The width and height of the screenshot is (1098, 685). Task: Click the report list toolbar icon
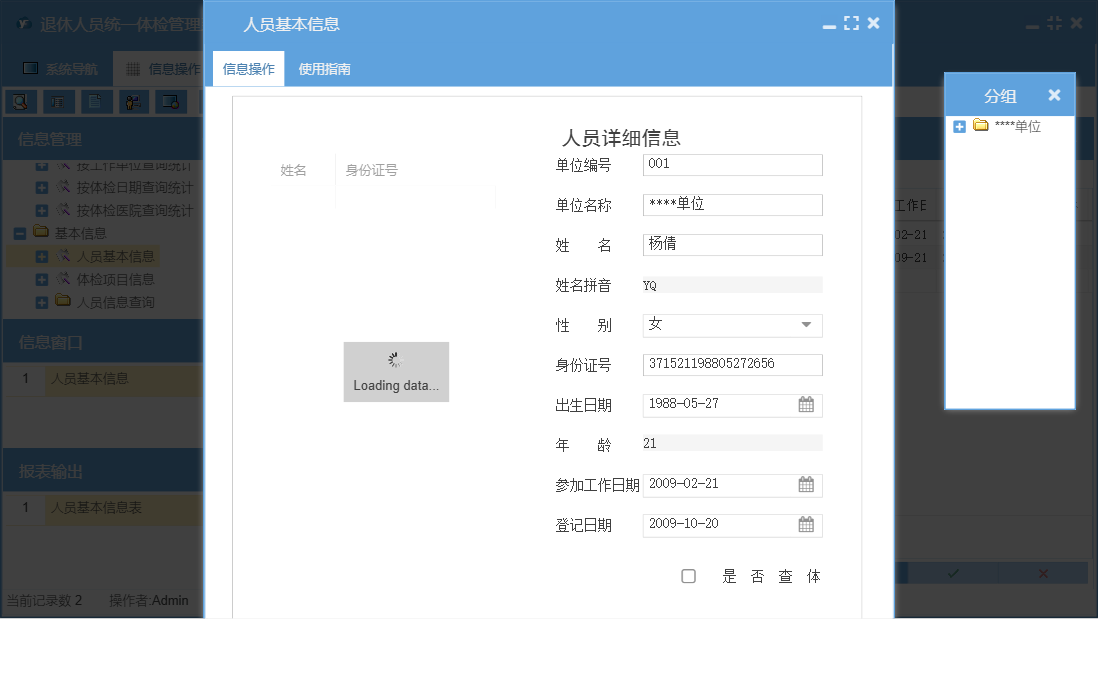point(58,101)
